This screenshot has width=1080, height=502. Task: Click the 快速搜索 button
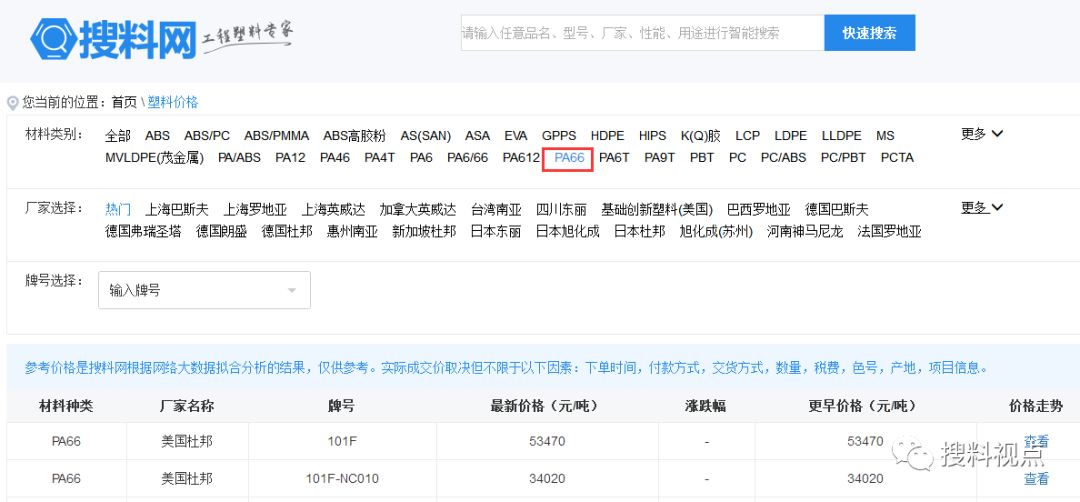869,33
